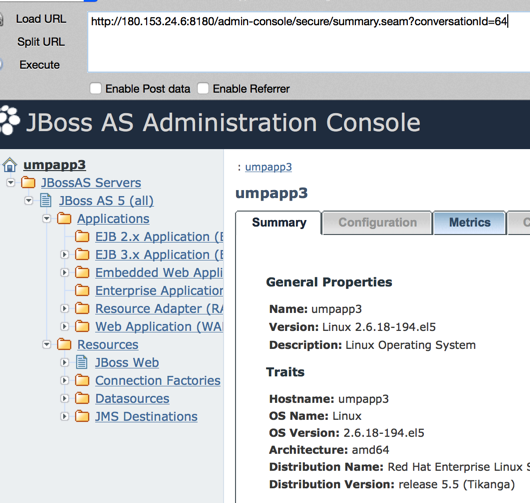Click the JBossAS Servers folder icon
Viewport: 530px width, 503px height.
click(x=28, y=183)
